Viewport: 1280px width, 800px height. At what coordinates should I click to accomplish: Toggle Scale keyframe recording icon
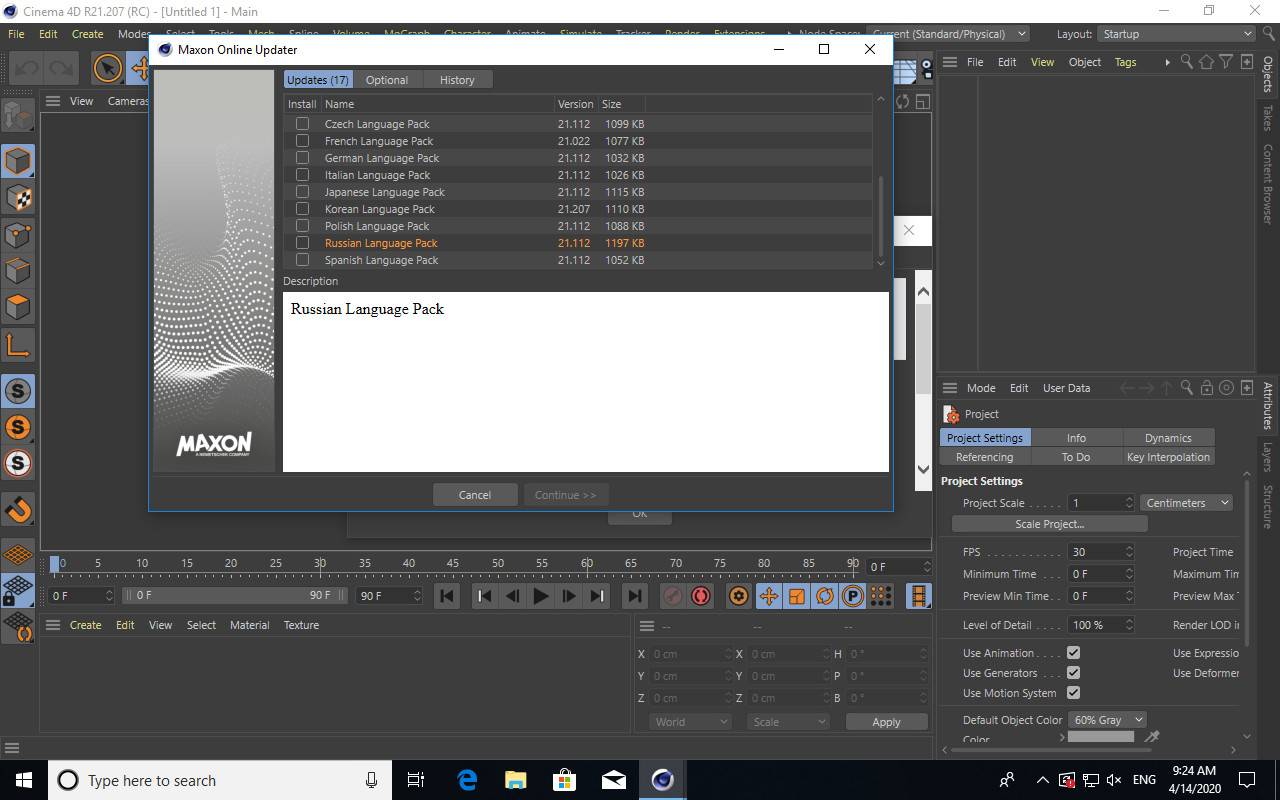pyautogui.click(x=796, y=596)
